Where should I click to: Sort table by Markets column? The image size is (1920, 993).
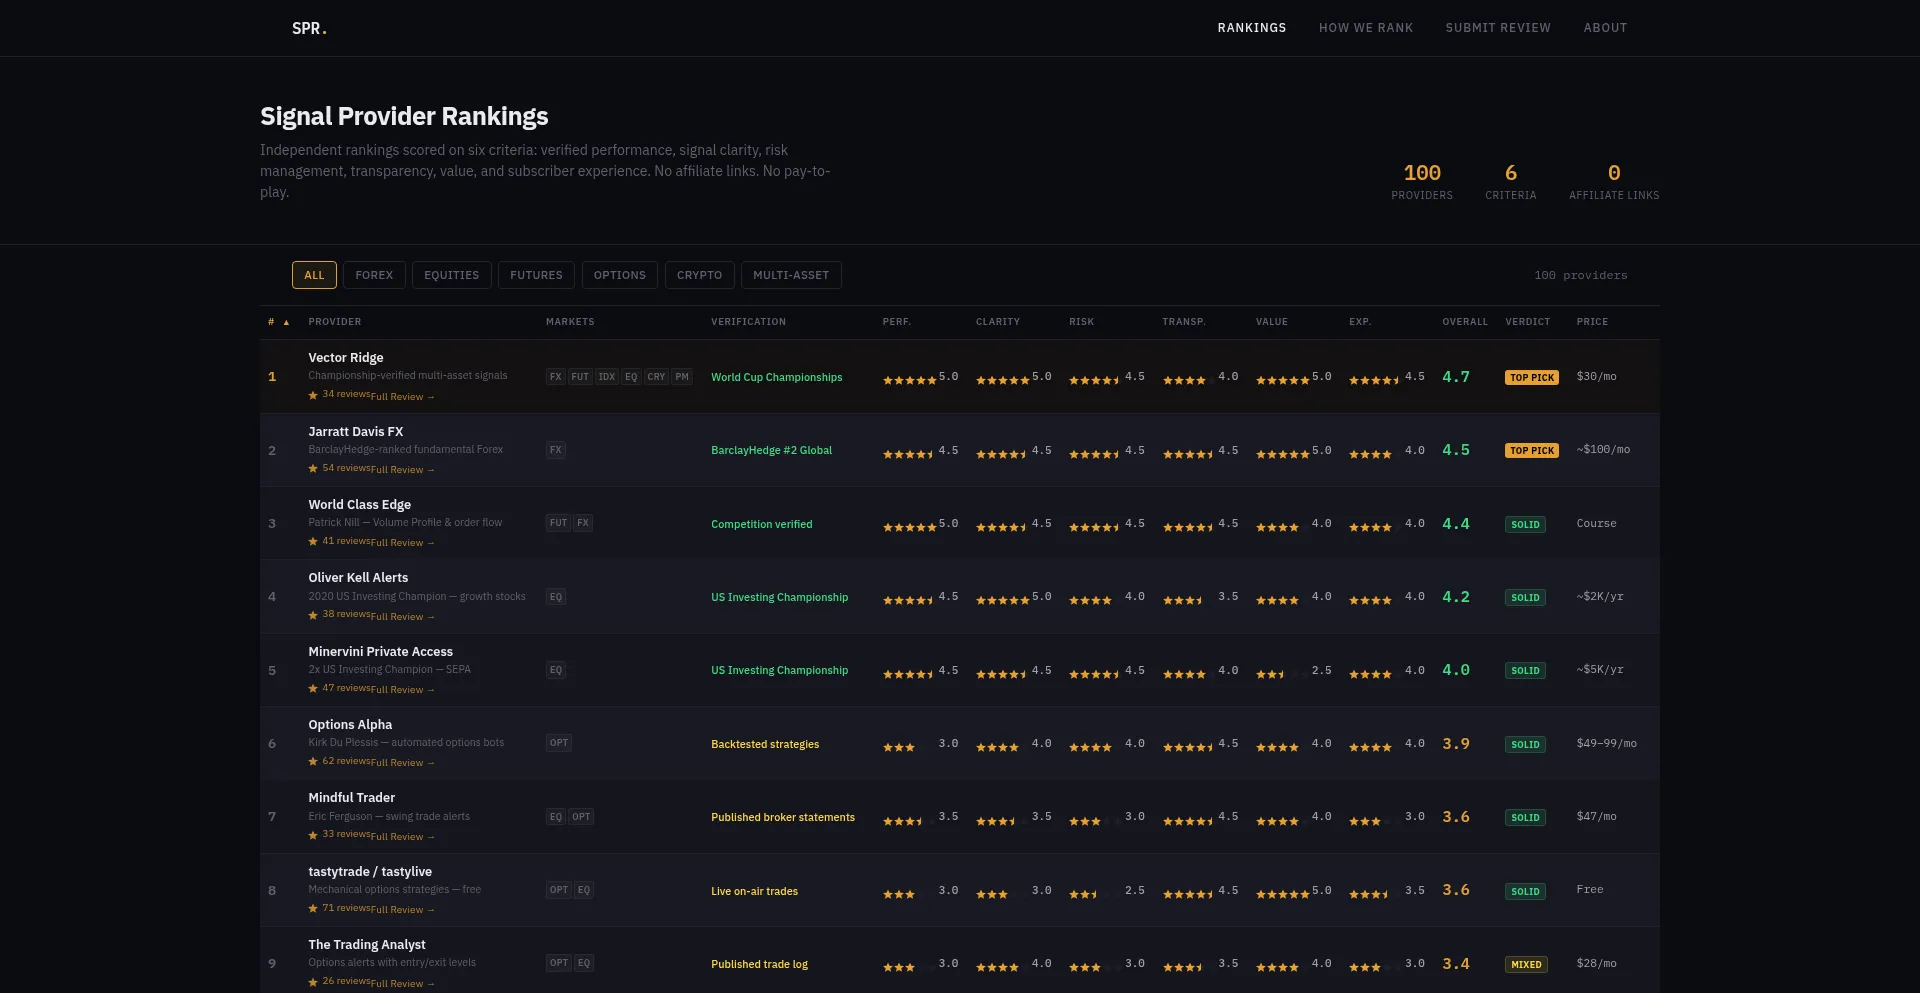[570, 322]
